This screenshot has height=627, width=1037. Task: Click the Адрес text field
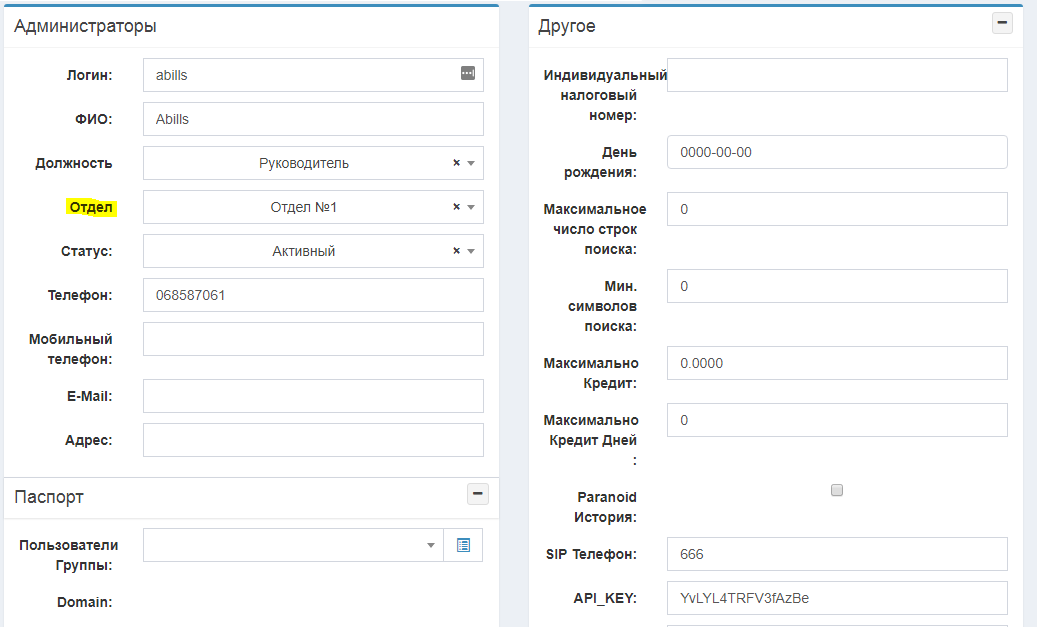[x=313, y=440]
